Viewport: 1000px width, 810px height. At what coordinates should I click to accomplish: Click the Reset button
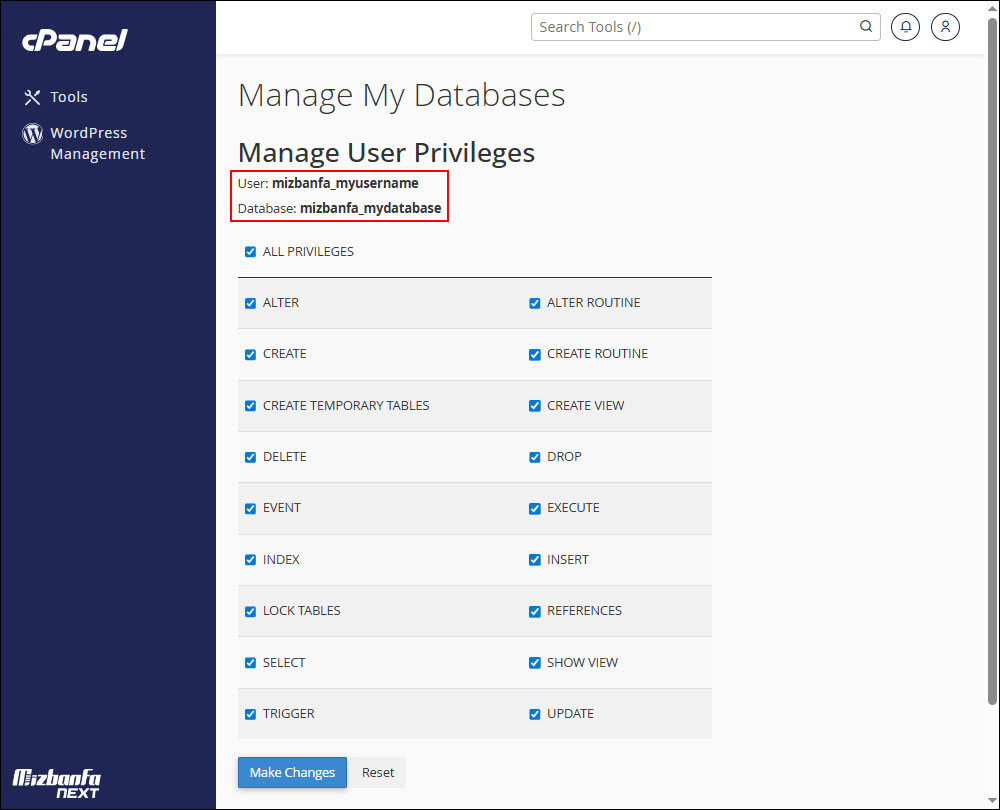click(x=378, y=773)
